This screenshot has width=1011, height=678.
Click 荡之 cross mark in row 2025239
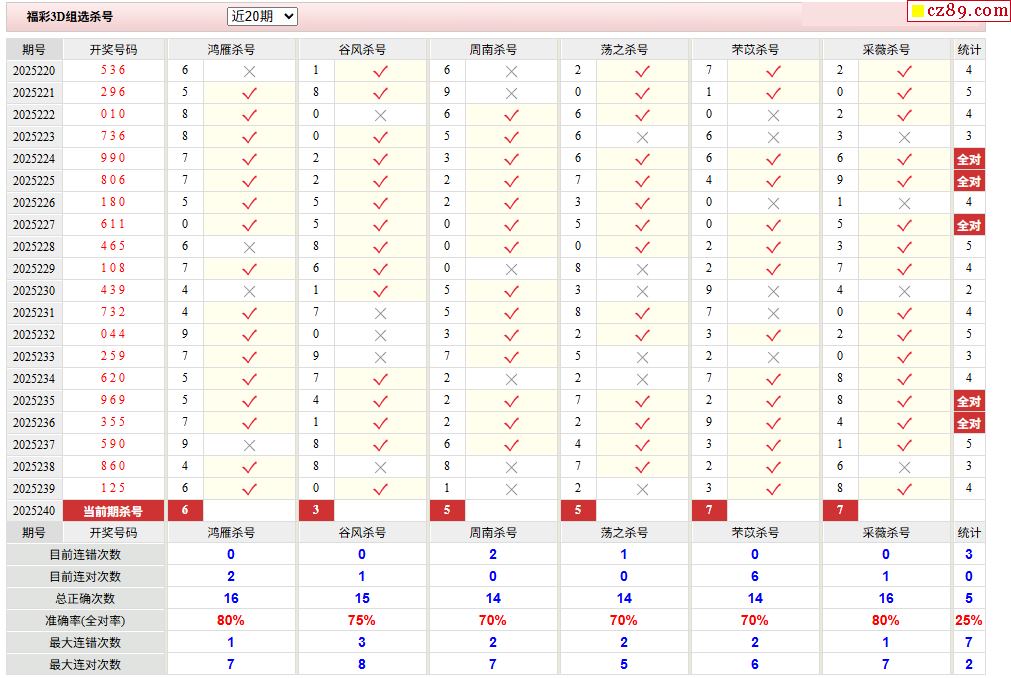coord(642,489)
